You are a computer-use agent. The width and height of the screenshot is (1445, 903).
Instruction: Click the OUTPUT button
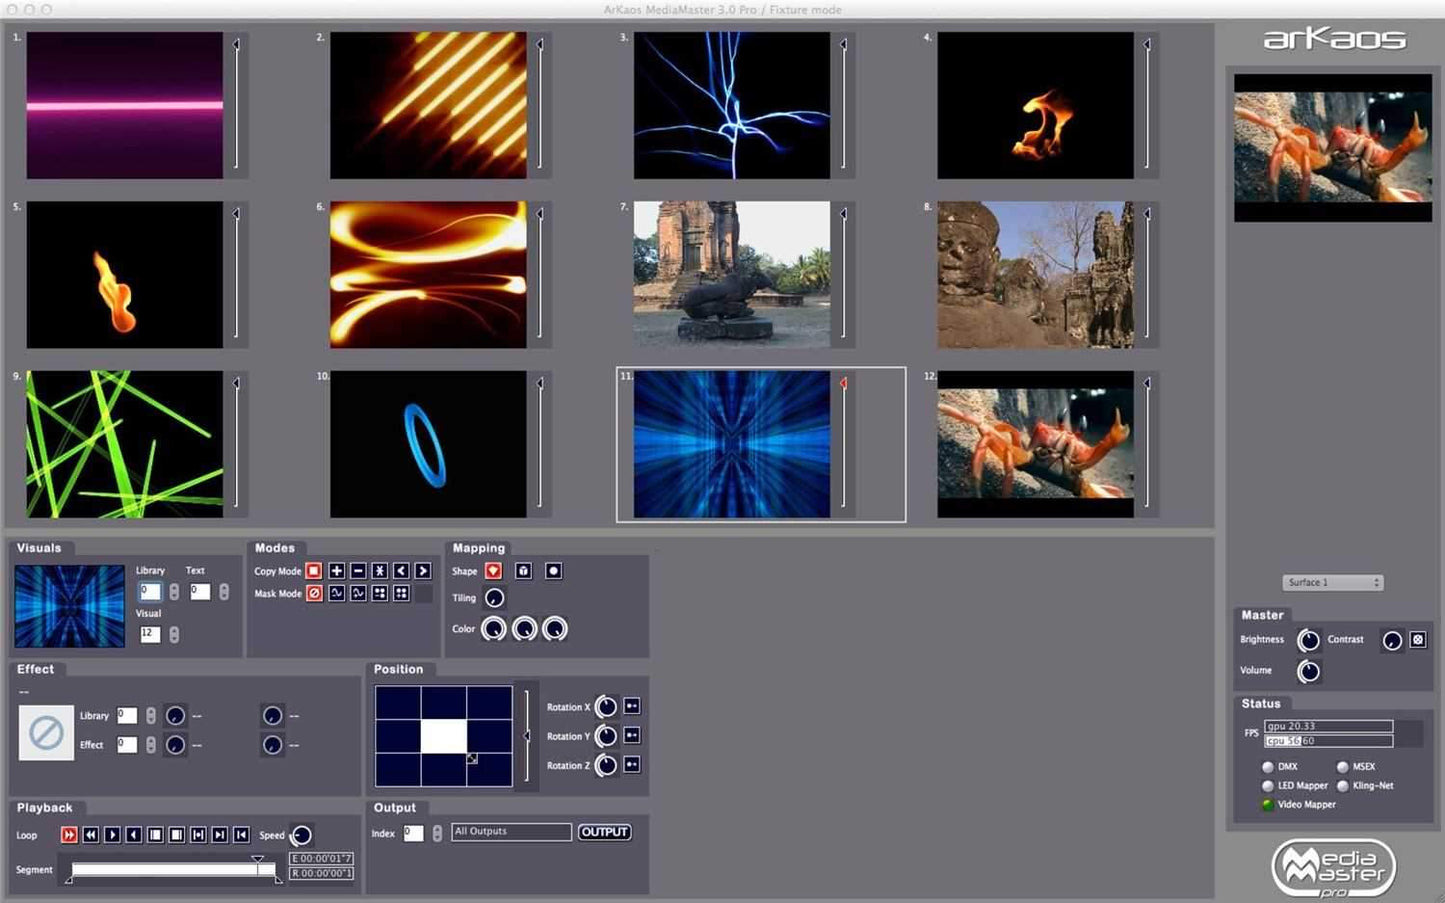pyautogui.click(x=604, y=832)
